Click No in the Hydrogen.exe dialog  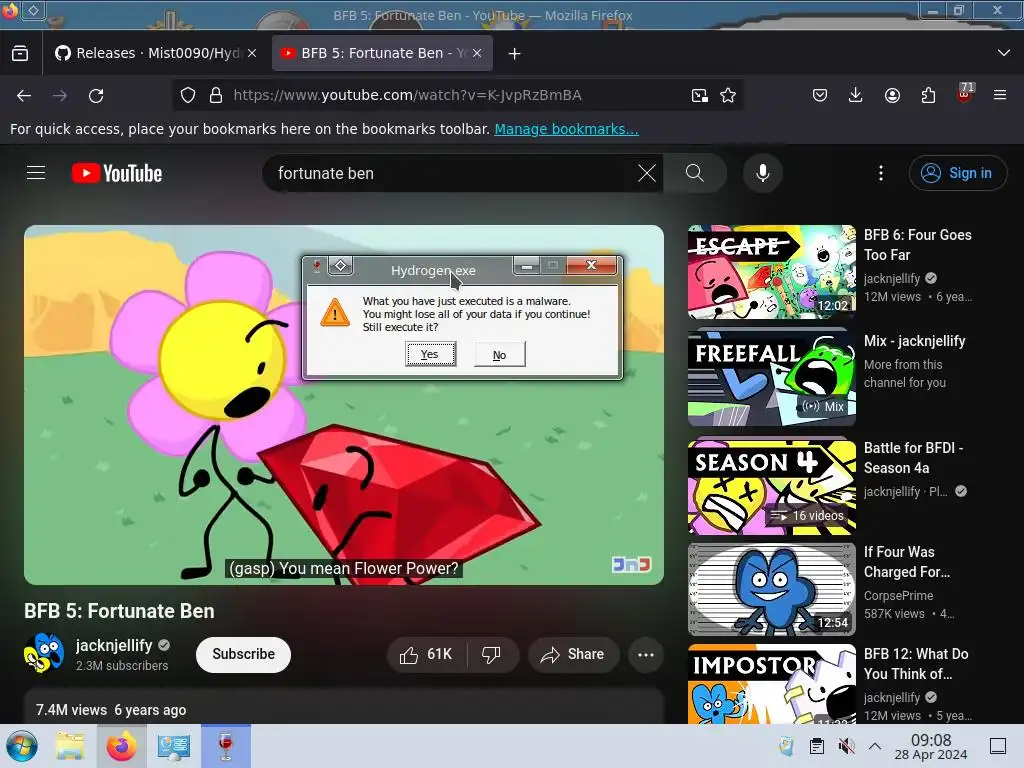[500, 355]
